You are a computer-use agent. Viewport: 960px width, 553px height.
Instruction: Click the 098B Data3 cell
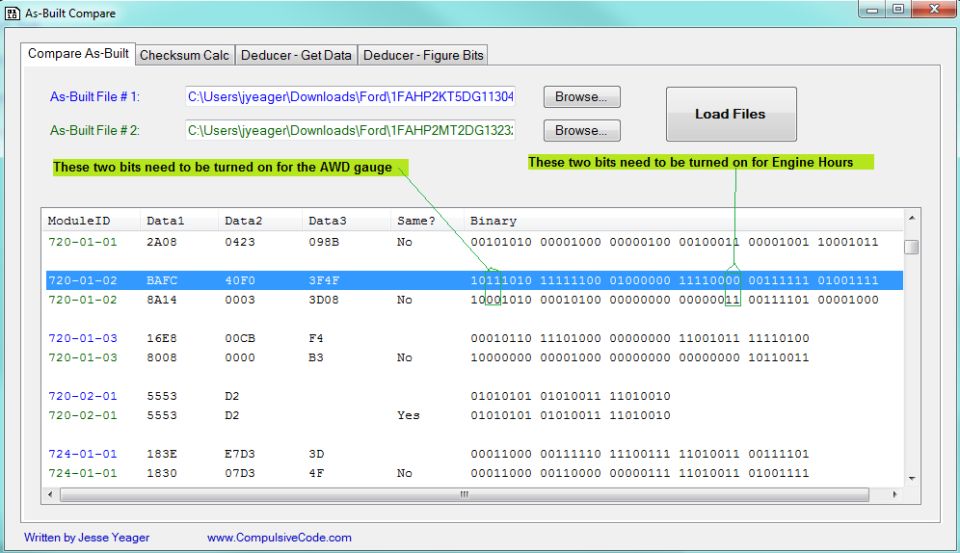(324, 242)
